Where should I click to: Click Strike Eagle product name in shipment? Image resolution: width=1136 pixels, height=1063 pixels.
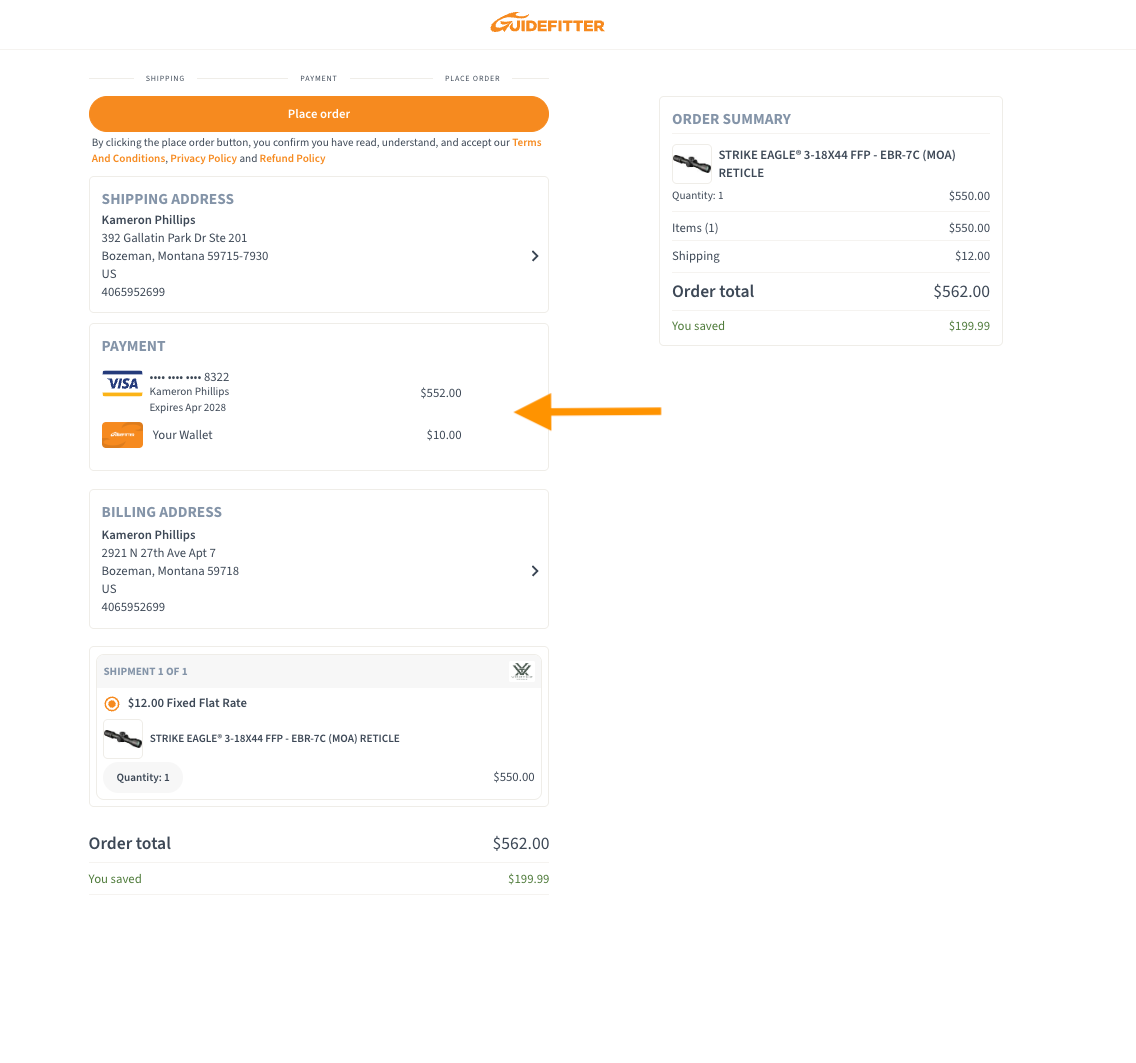click(x=275, y=738)
